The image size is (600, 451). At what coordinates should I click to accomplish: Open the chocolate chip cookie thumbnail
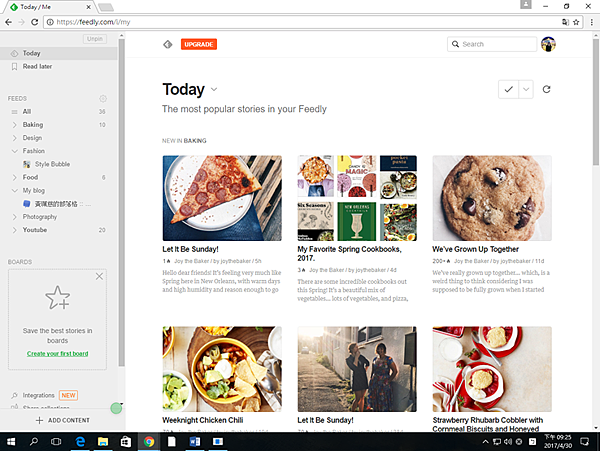point(492,198)
